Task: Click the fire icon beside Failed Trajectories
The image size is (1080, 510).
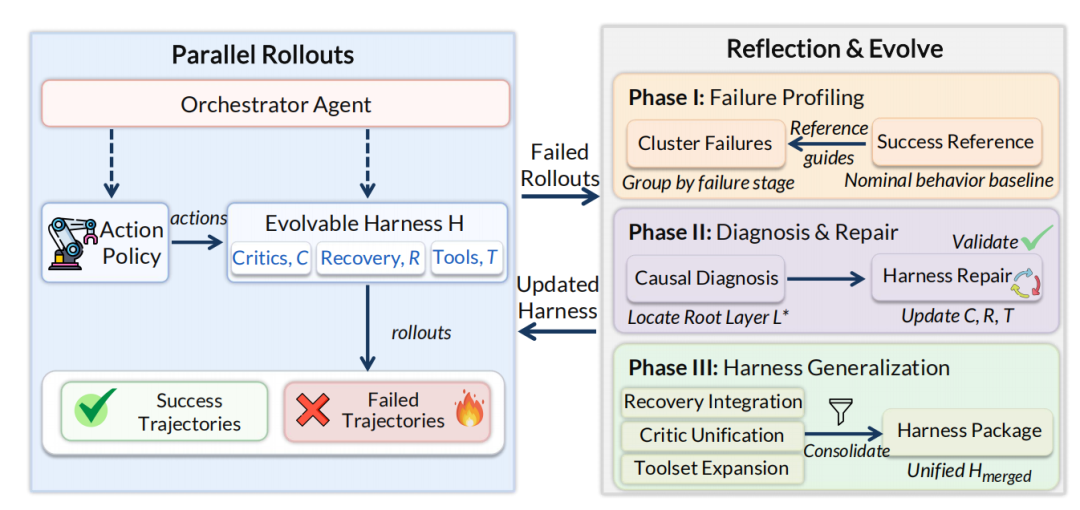Action: click(x=470, y=411)
